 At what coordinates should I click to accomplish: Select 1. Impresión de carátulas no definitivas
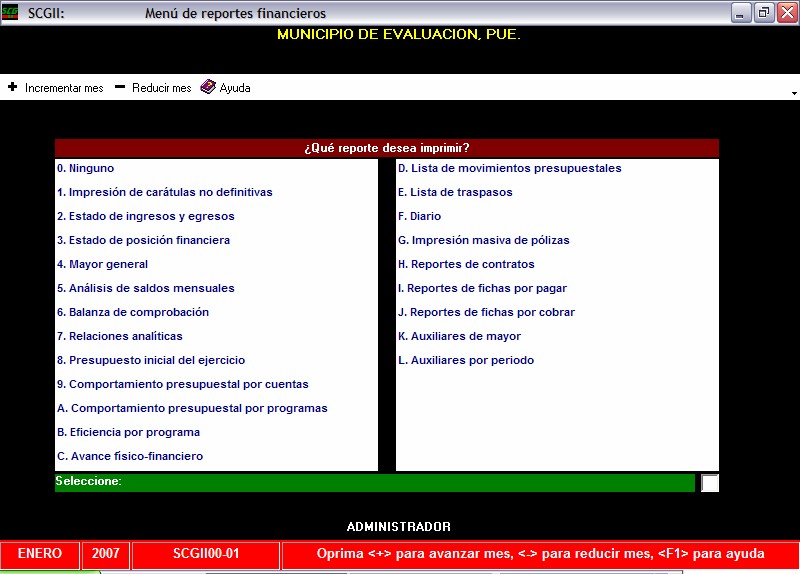pos(165,192)
